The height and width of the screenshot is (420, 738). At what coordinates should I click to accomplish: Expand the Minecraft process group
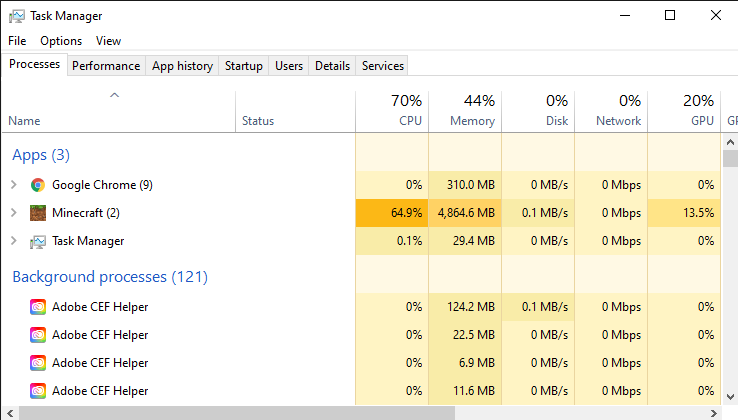tap(13, 213)
